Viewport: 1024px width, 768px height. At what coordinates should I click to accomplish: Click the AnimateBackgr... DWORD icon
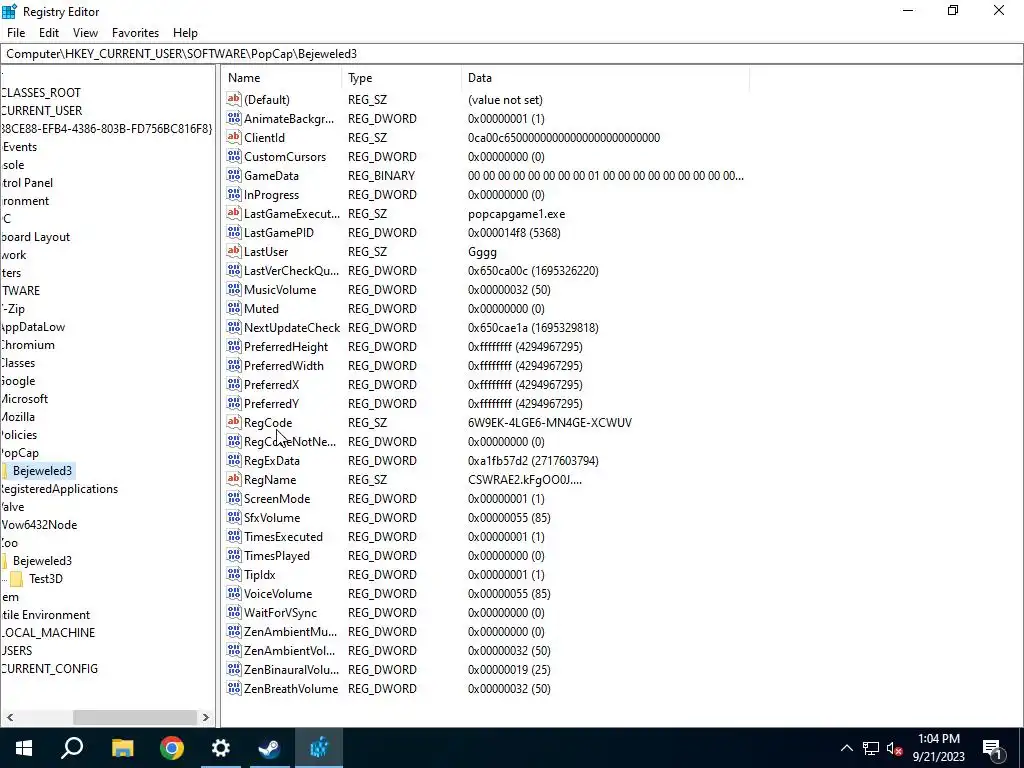234,118
